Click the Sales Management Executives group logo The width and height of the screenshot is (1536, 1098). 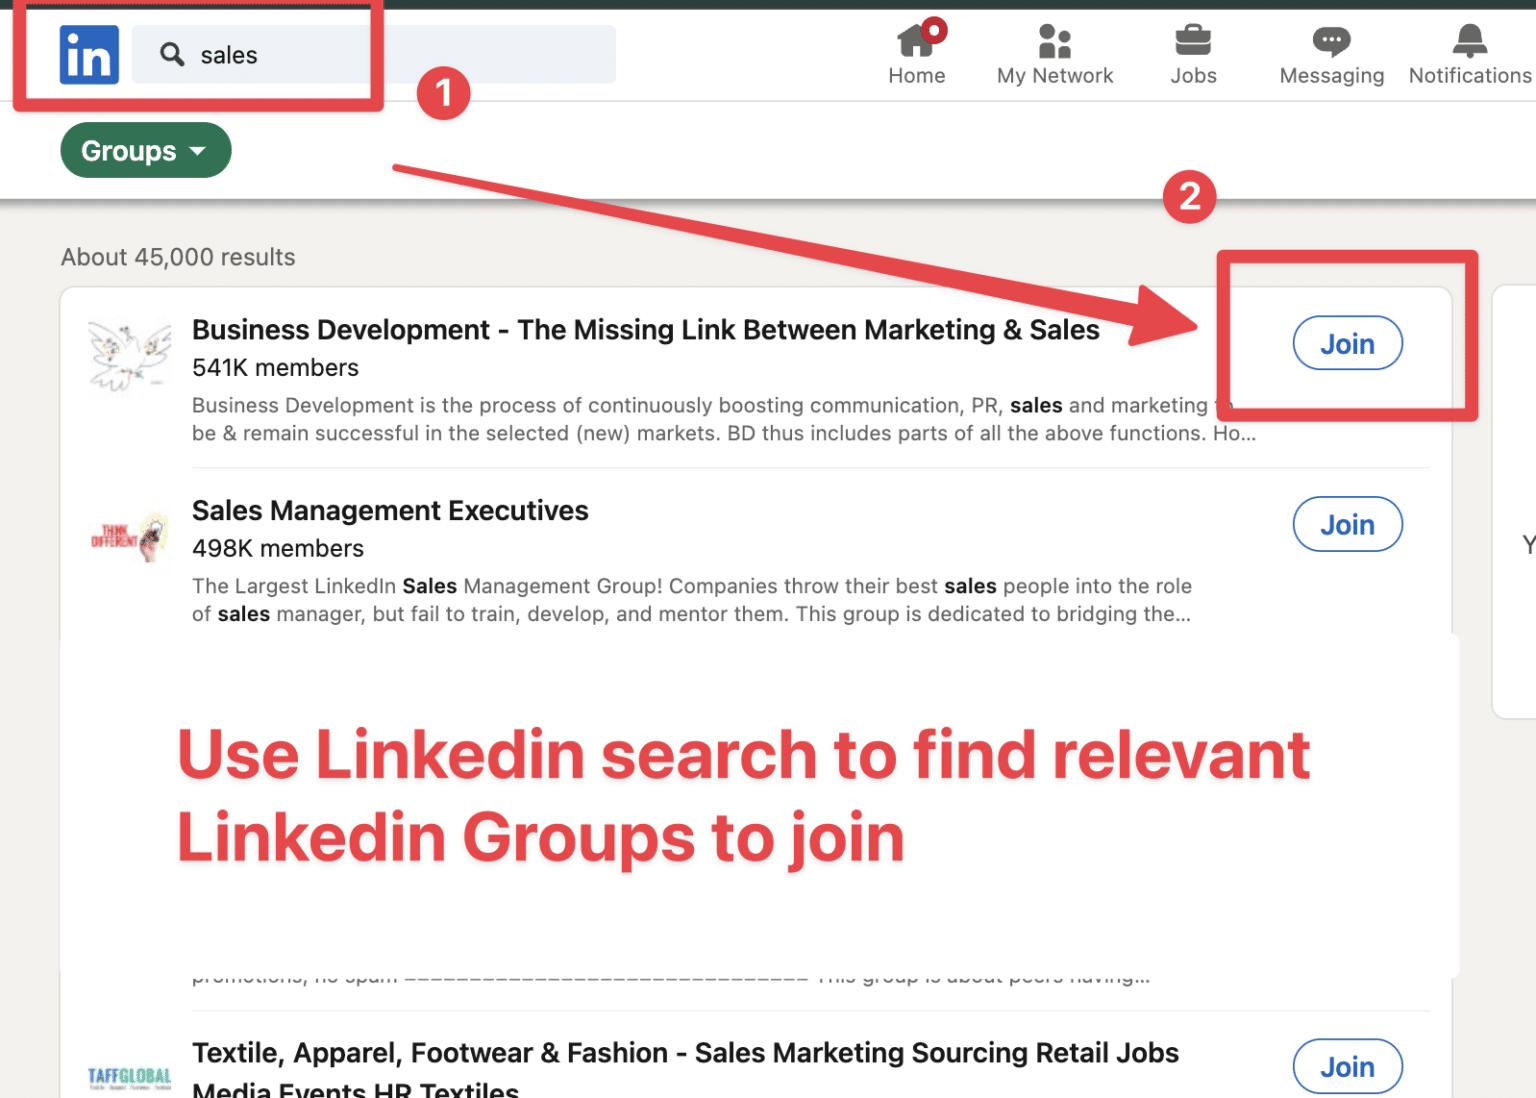click(x=128, y=535)
